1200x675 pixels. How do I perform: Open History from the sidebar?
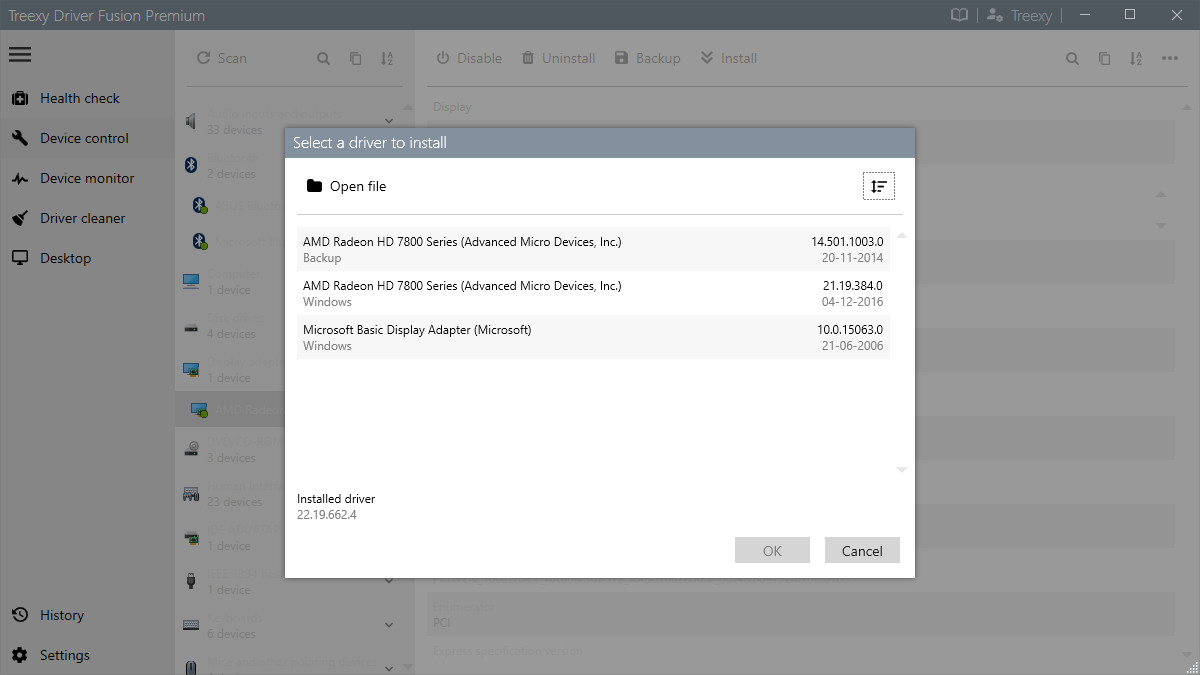62,615
